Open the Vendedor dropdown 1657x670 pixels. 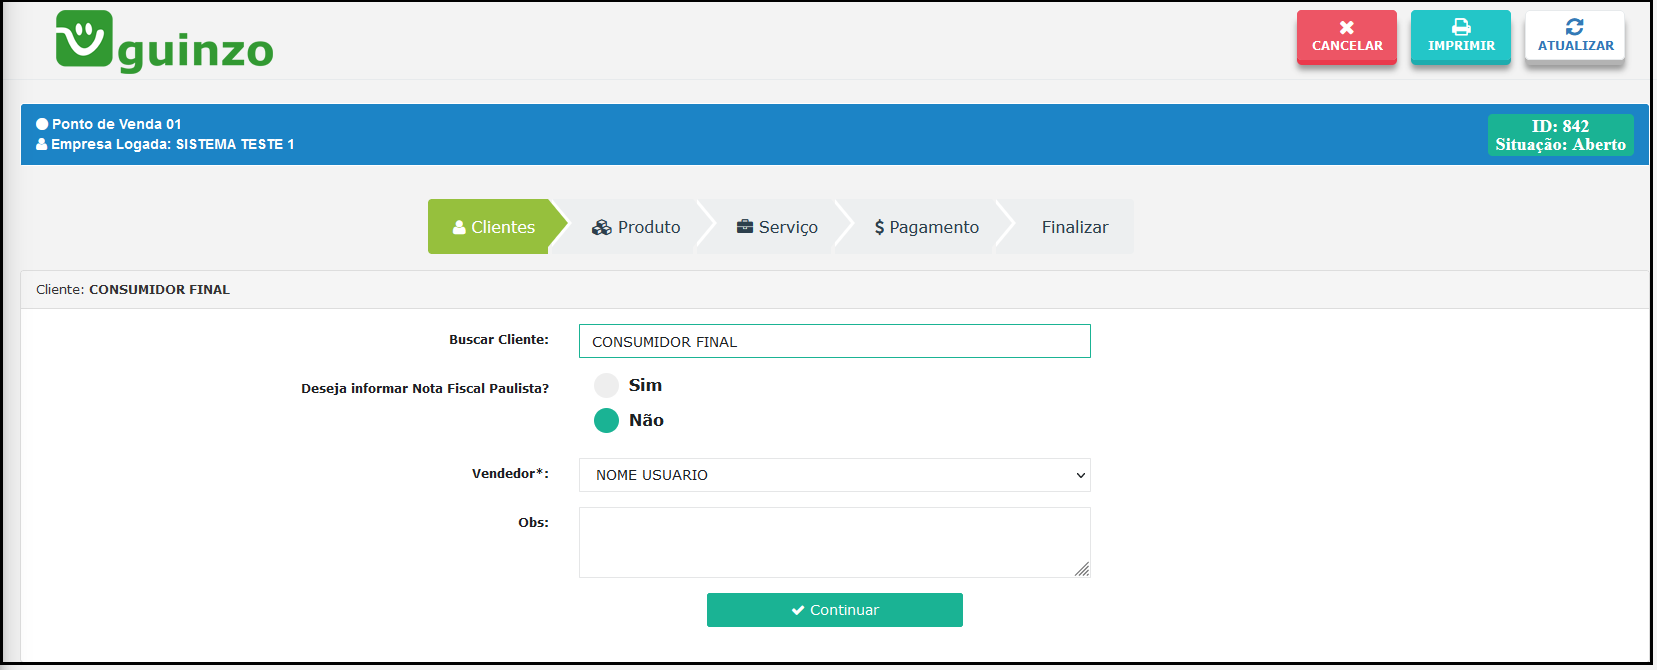point(833,476)
